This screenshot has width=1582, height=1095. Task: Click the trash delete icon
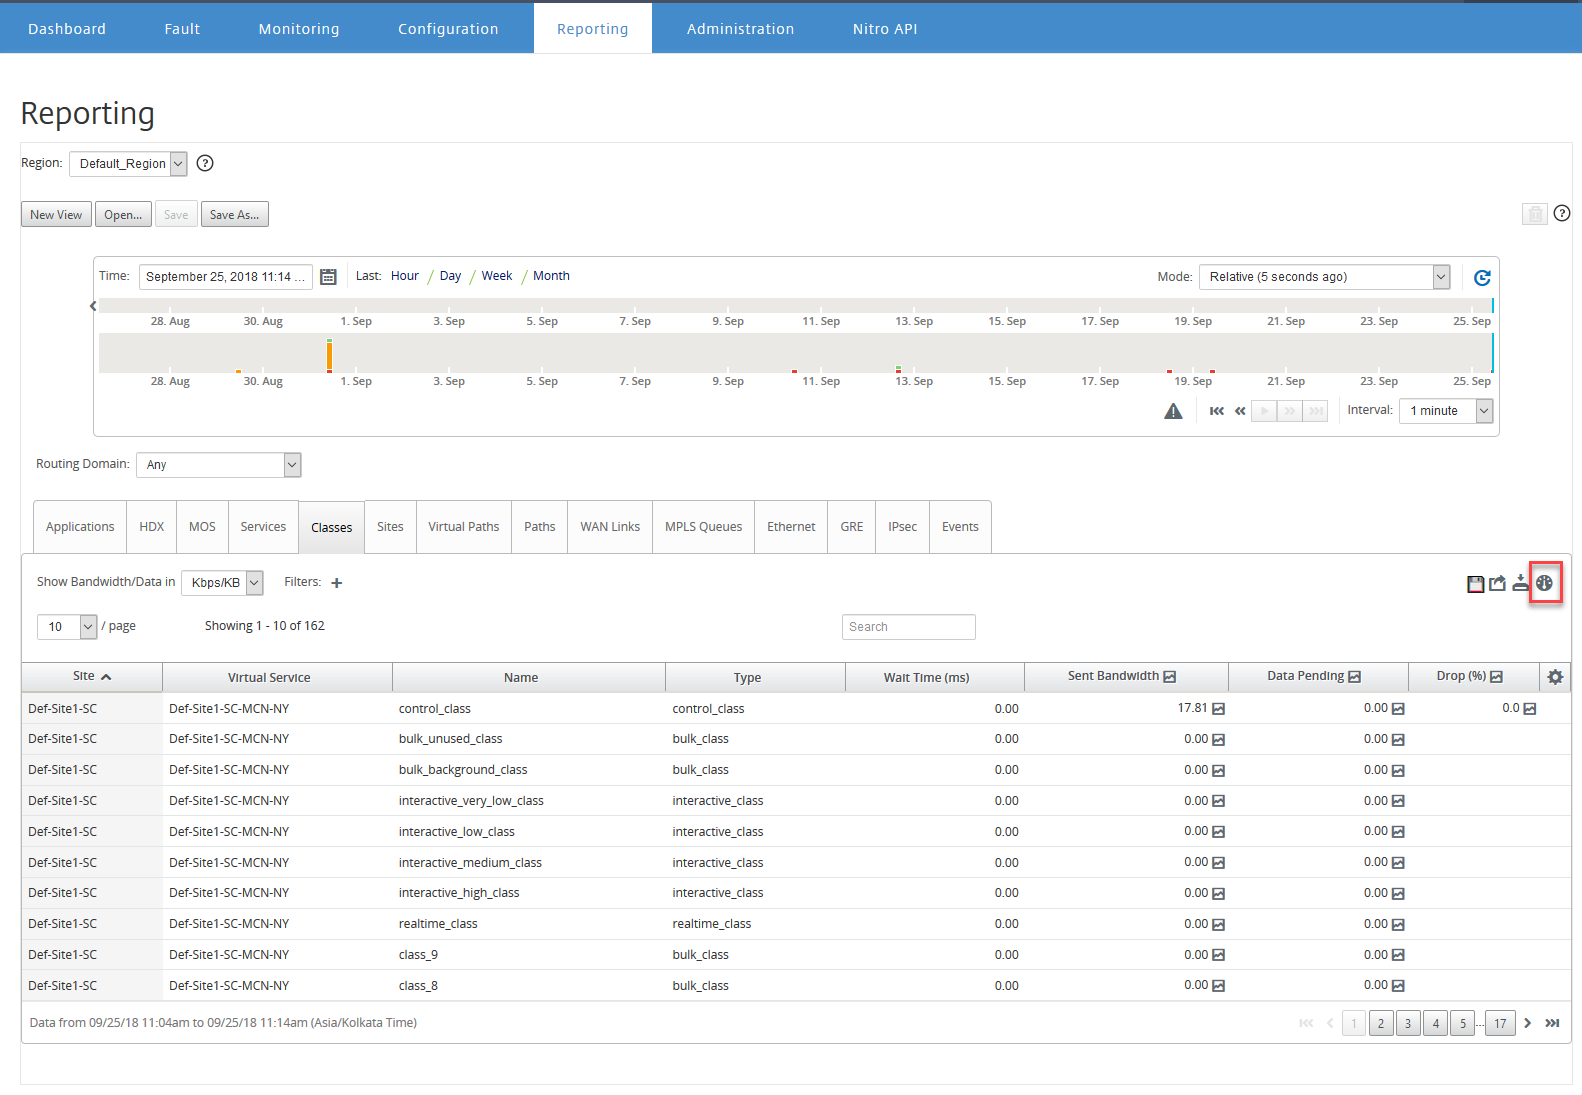[x=1535, y=214]
